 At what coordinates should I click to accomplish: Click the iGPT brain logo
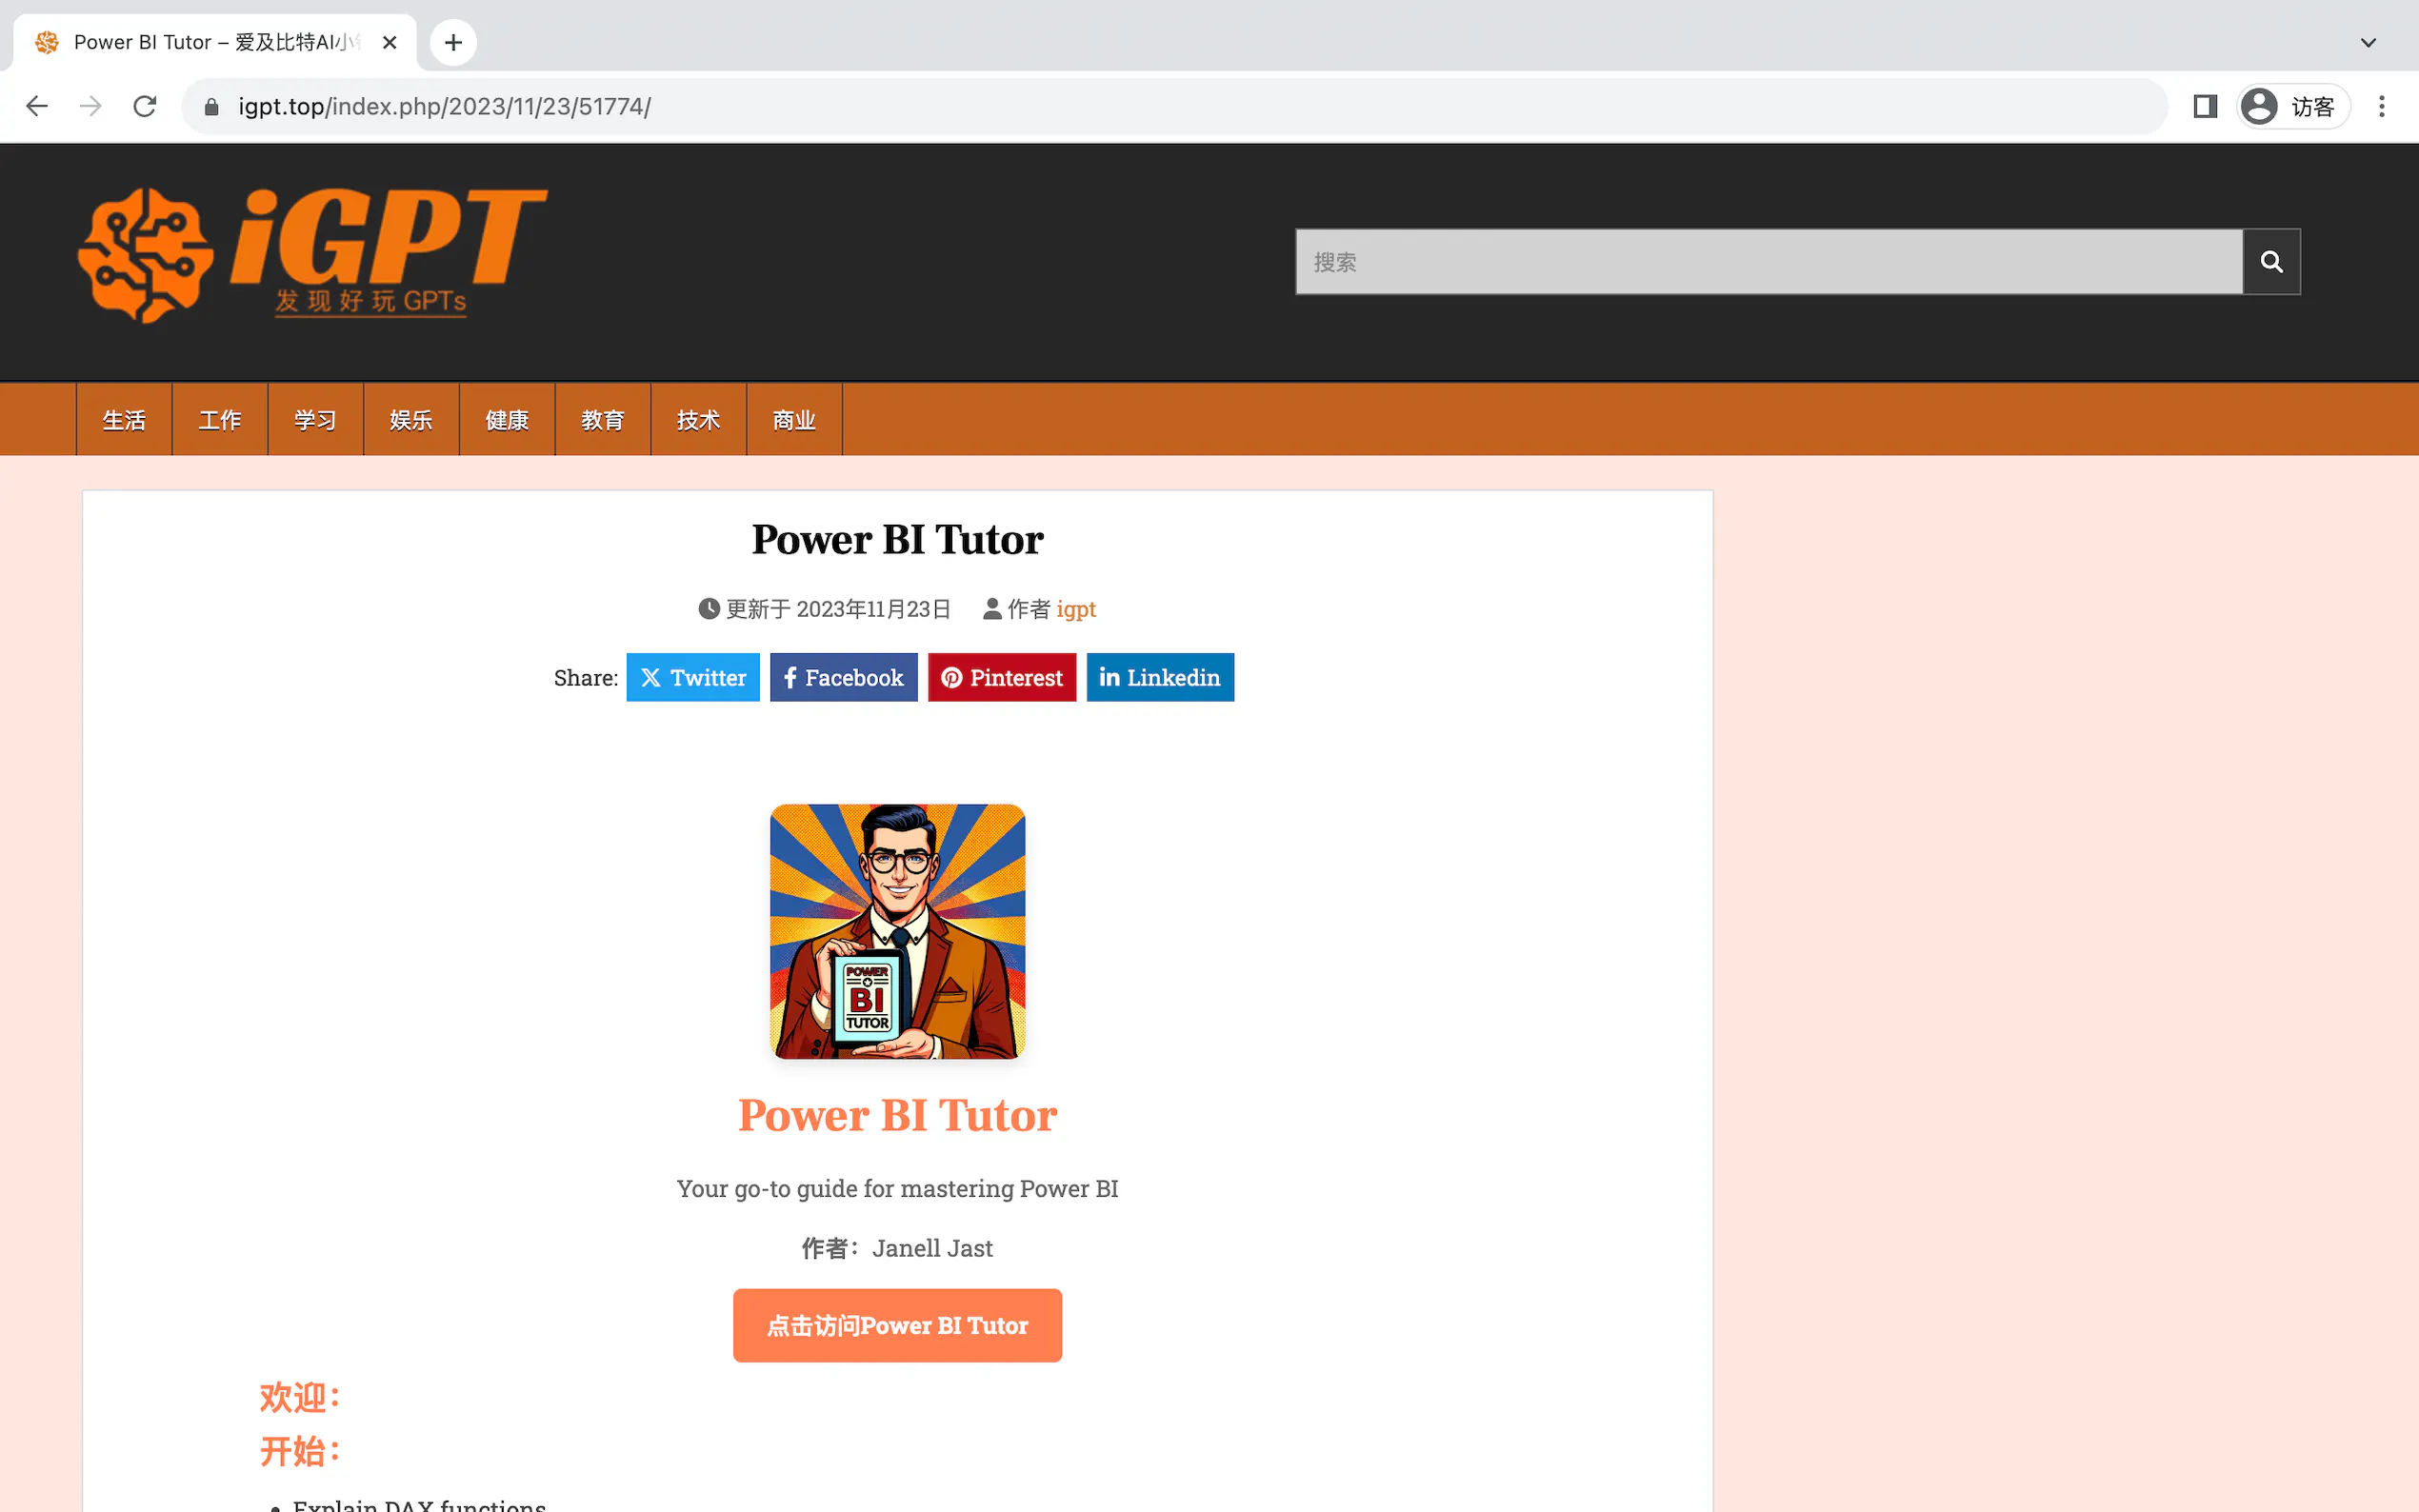313,256
